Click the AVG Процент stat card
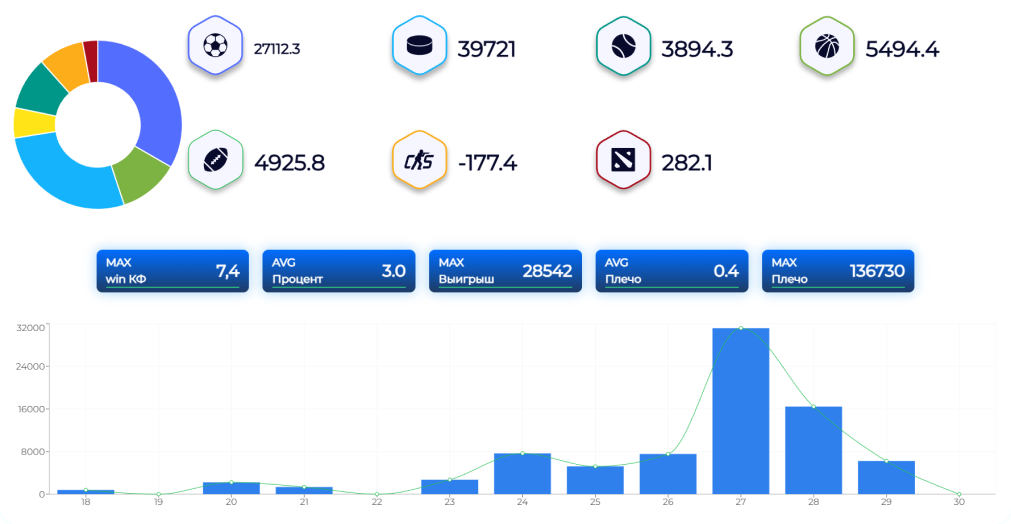 point(338,271)
